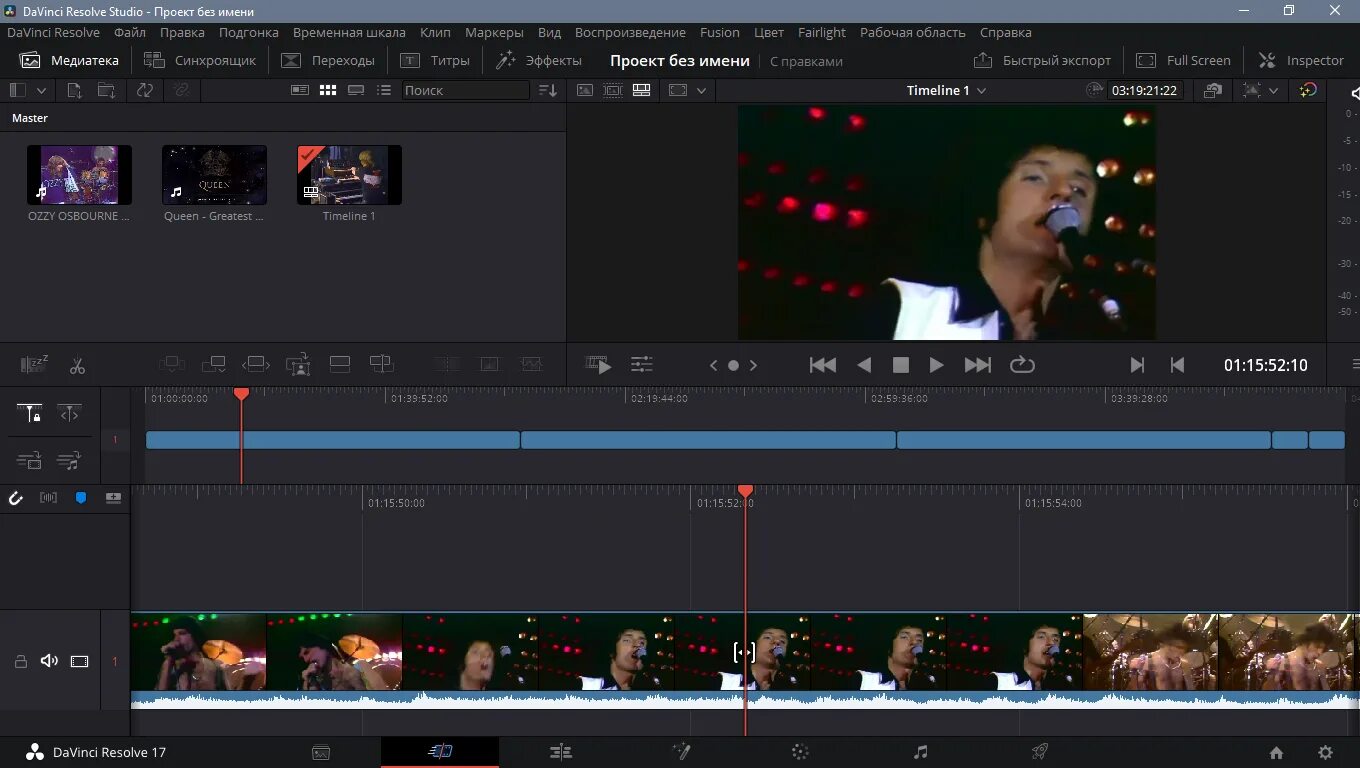Jump to the end of timeline
The image size is (1360, 768).
point(977,365)
